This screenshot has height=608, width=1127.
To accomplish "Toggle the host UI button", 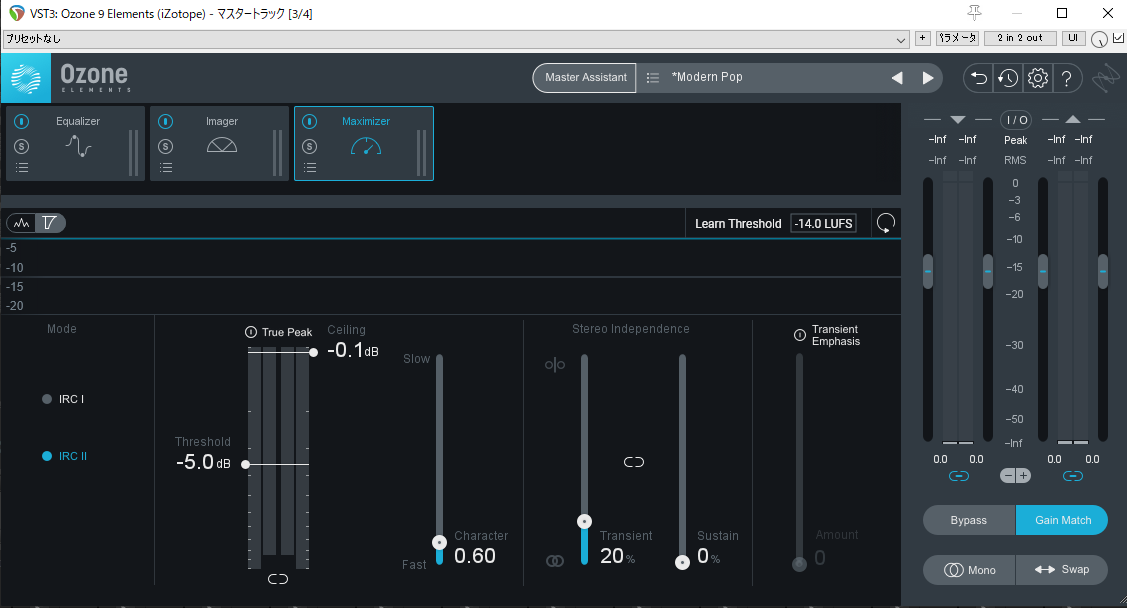I will coord(1073,38).
